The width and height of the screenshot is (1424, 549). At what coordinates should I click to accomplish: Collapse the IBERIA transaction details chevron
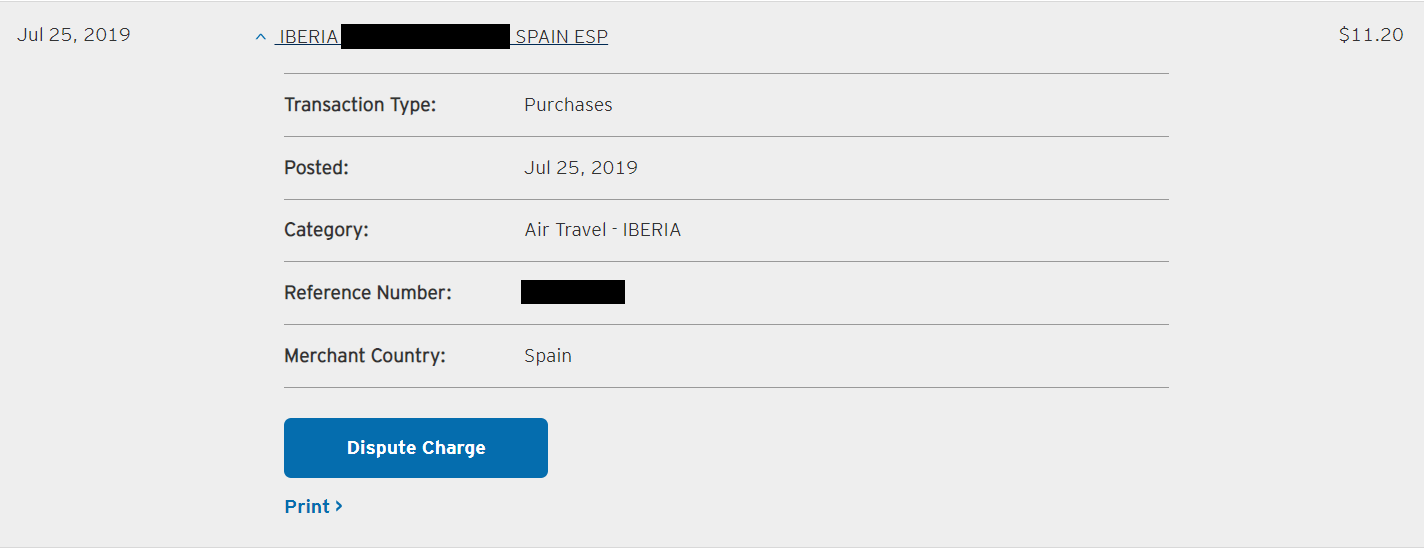261,37
